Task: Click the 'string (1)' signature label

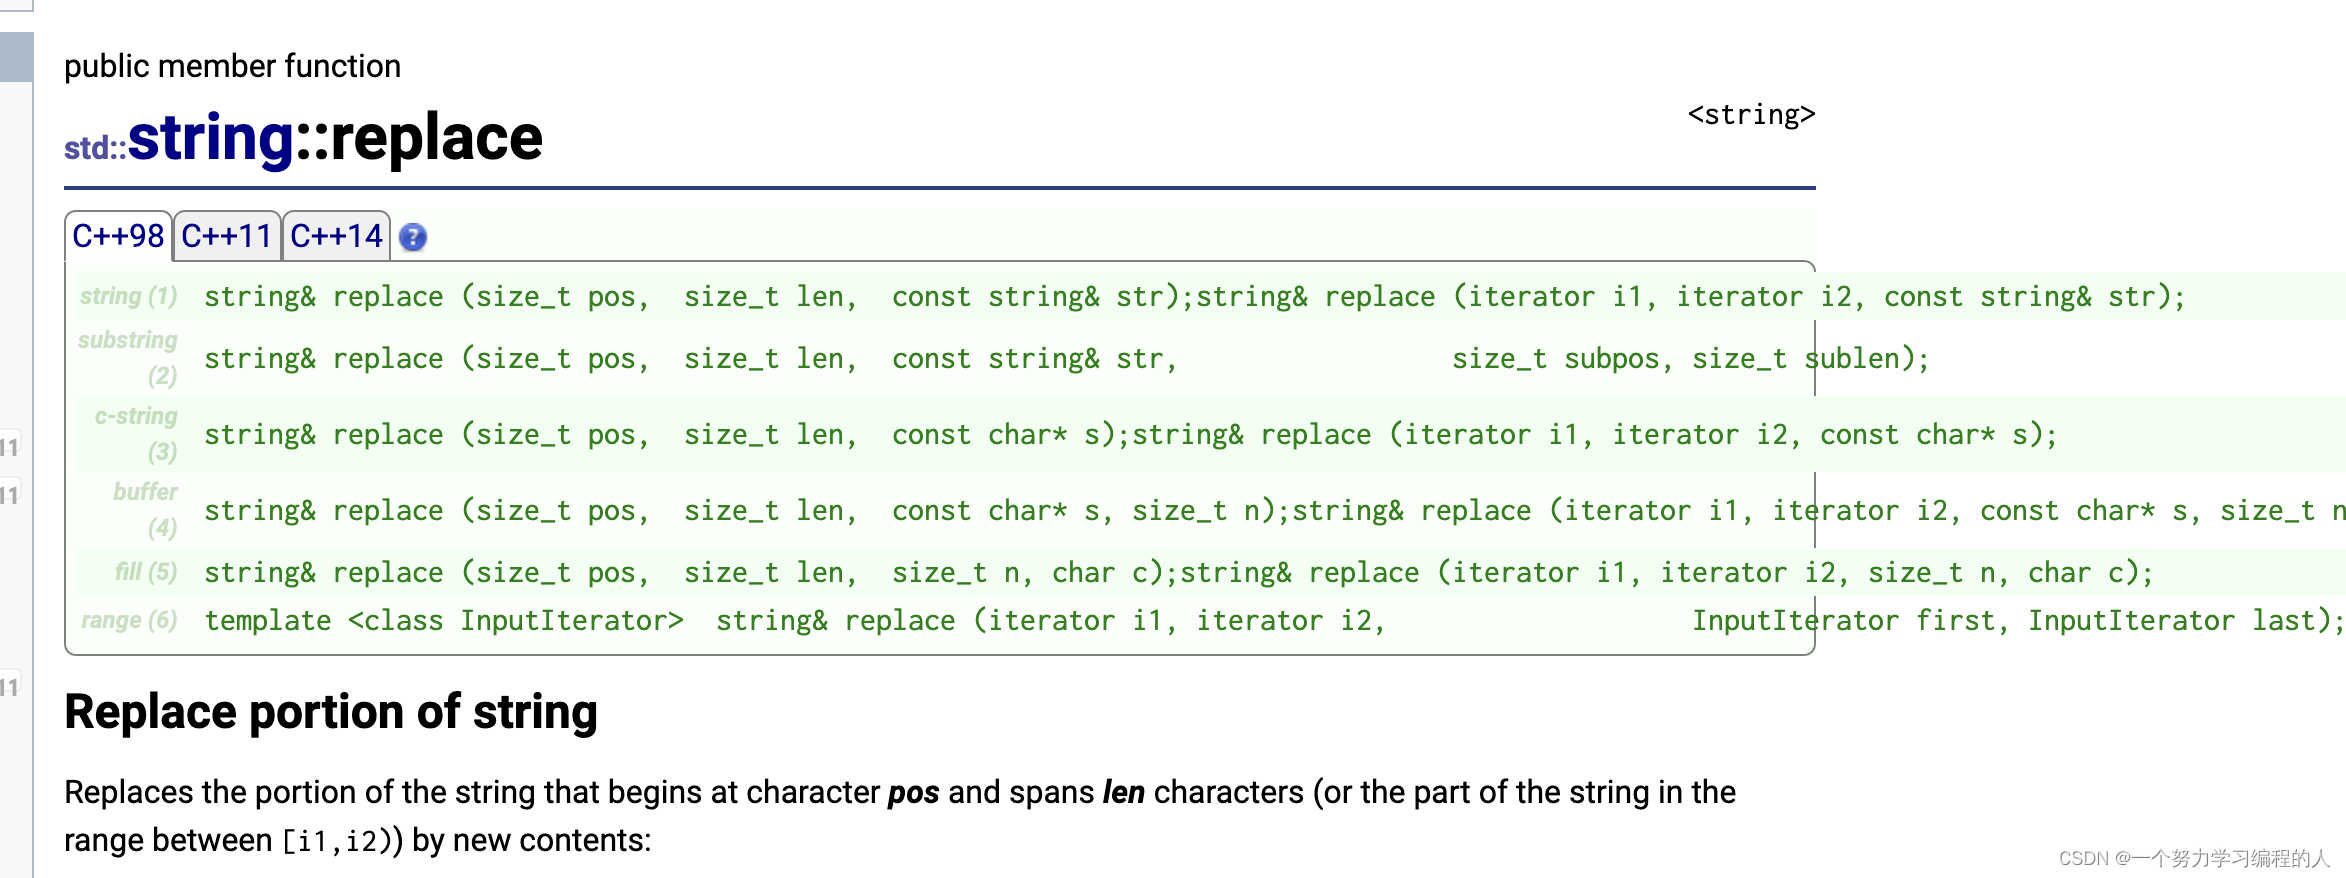Action: pos(129,296)
